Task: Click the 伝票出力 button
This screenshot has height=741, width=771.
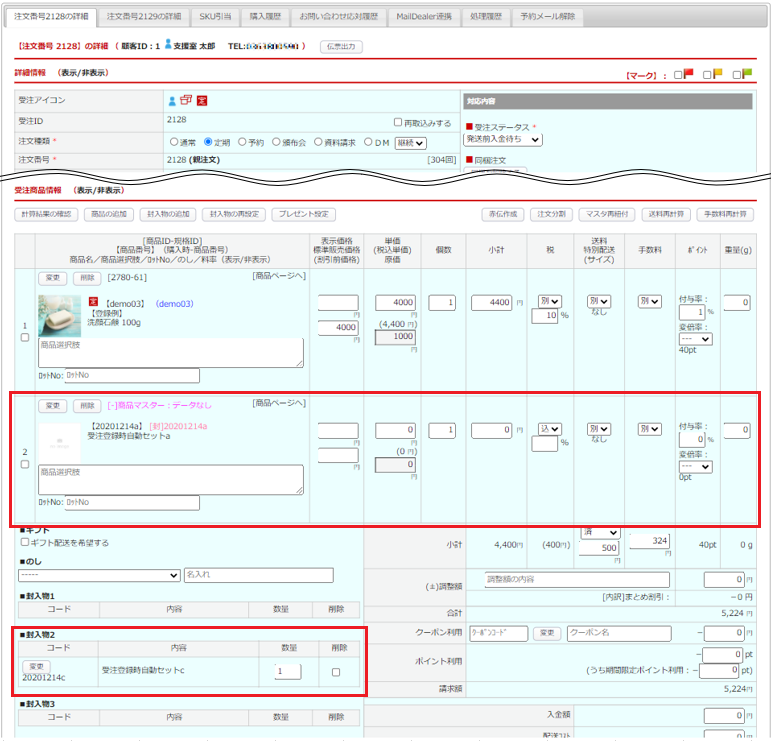Action: (x=341, y=47)
